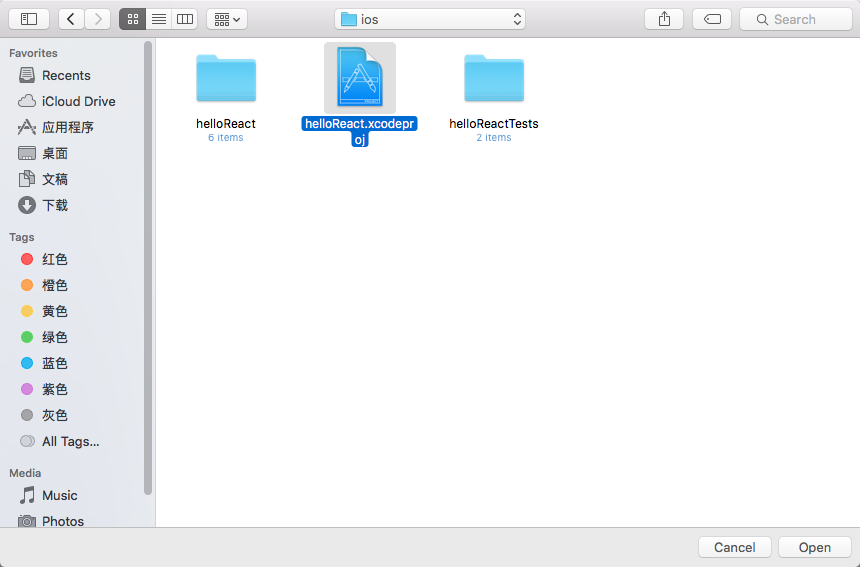Switch to column view mode

tap(185, 19)
